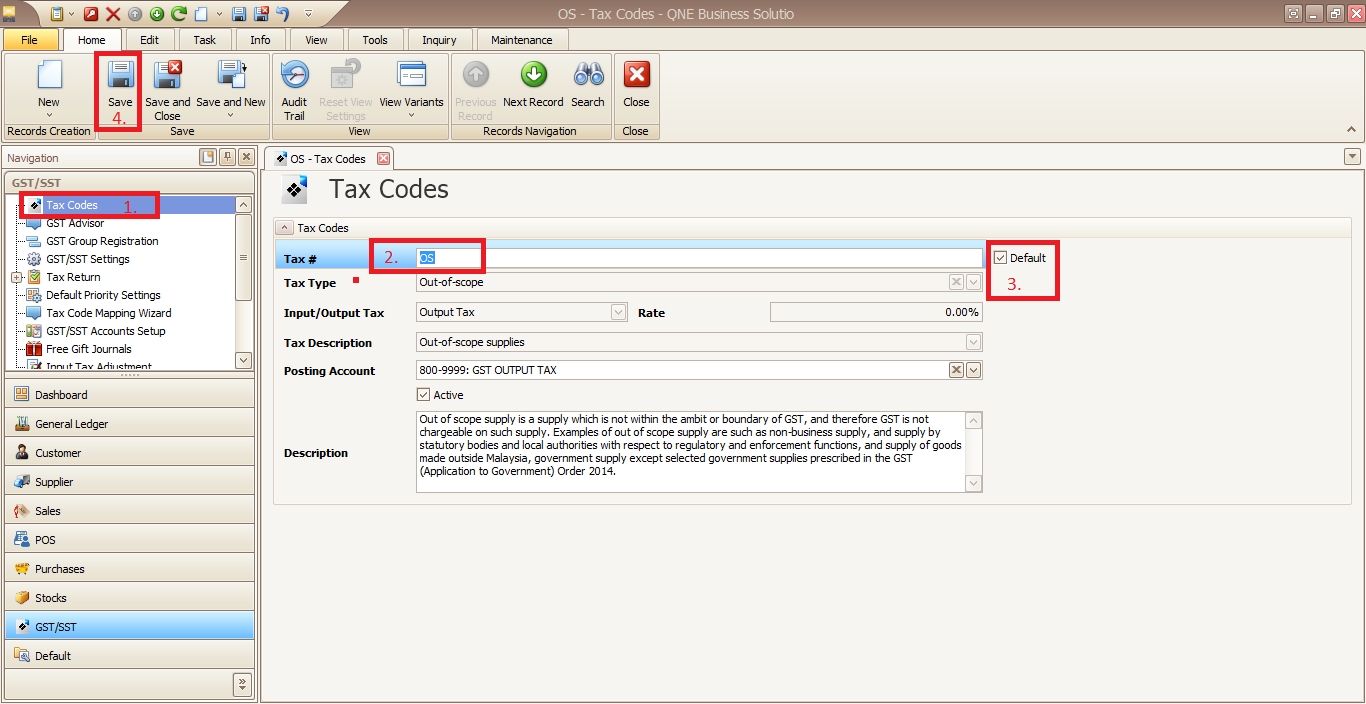Open GST/SST Accounts Setup
The height and width of the screenshot is (704, 1366).
pos(106,331)
